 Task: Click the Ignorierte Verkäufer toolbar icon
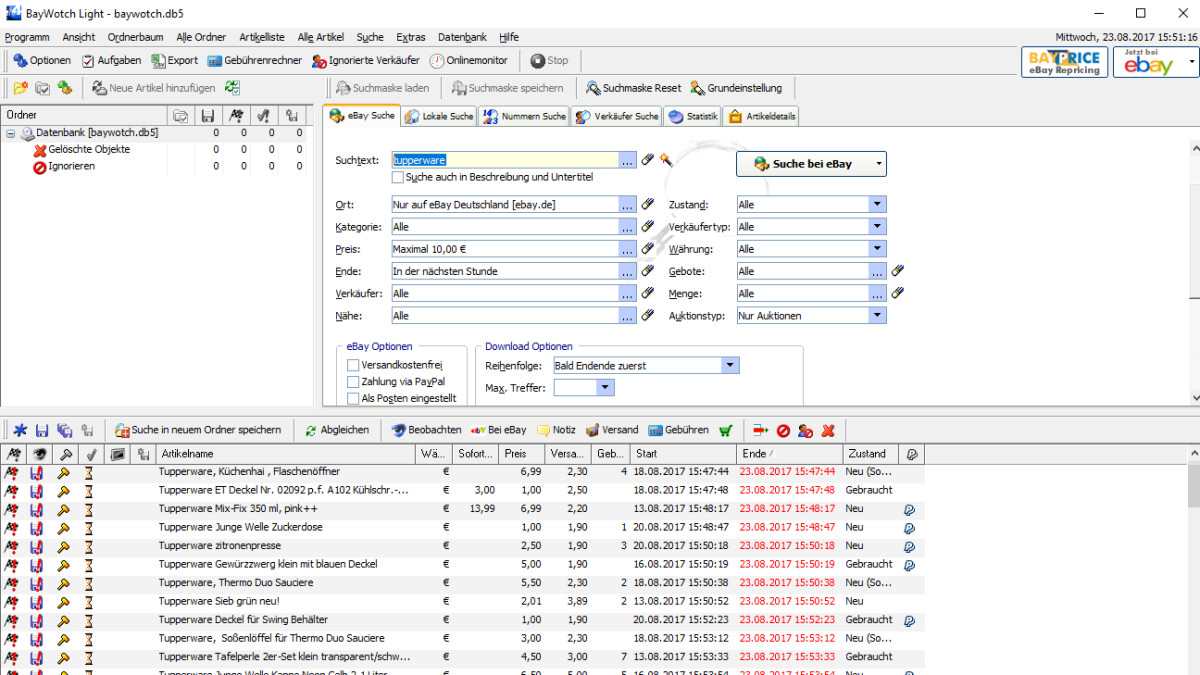click(319, 61)
